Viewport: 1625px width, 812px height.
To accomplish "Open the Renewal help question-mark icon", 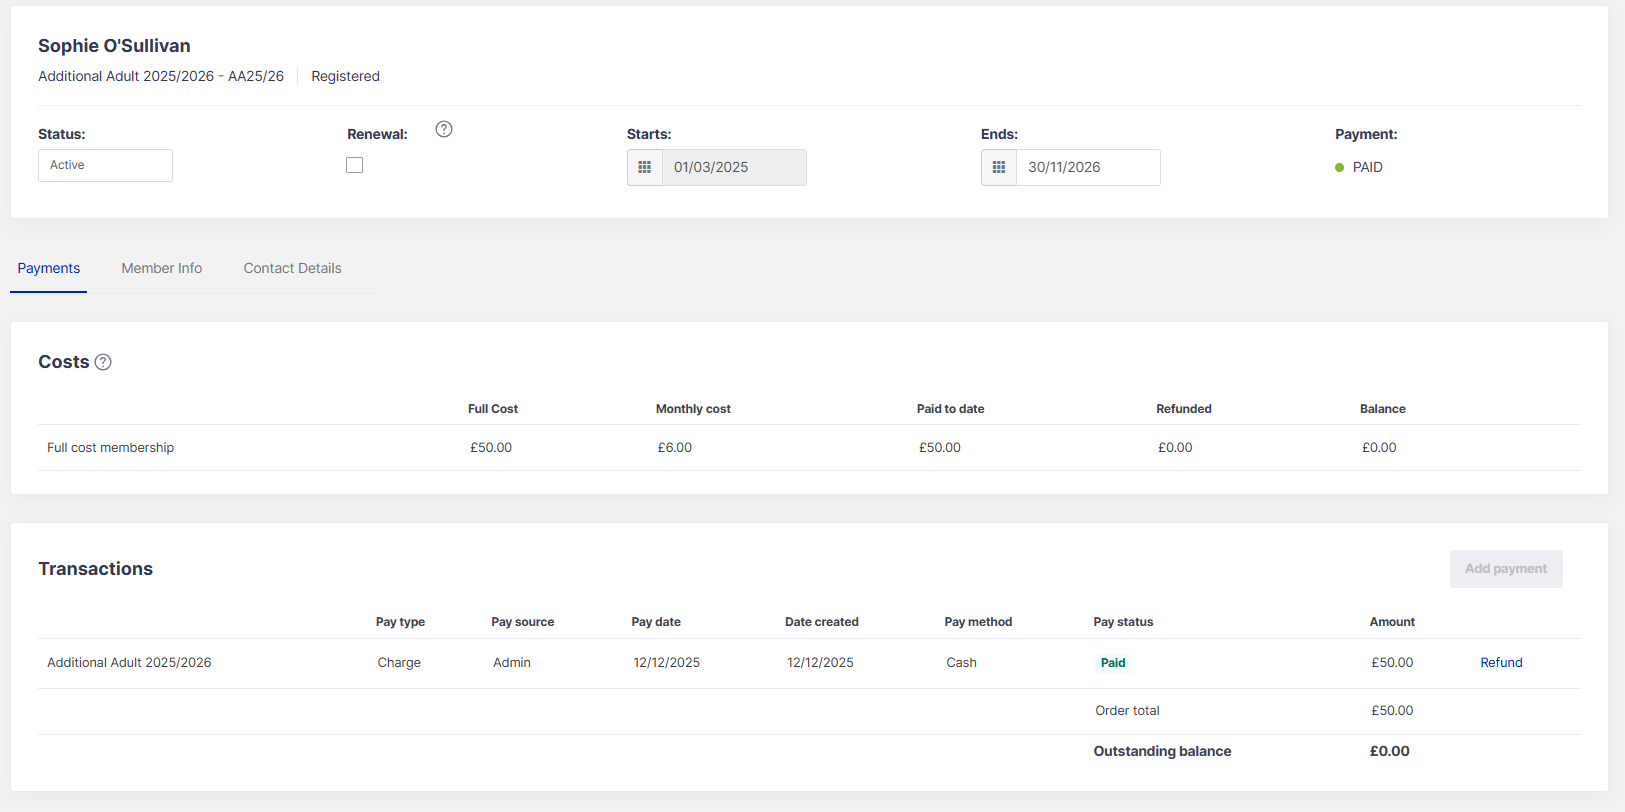I will 444,129.
